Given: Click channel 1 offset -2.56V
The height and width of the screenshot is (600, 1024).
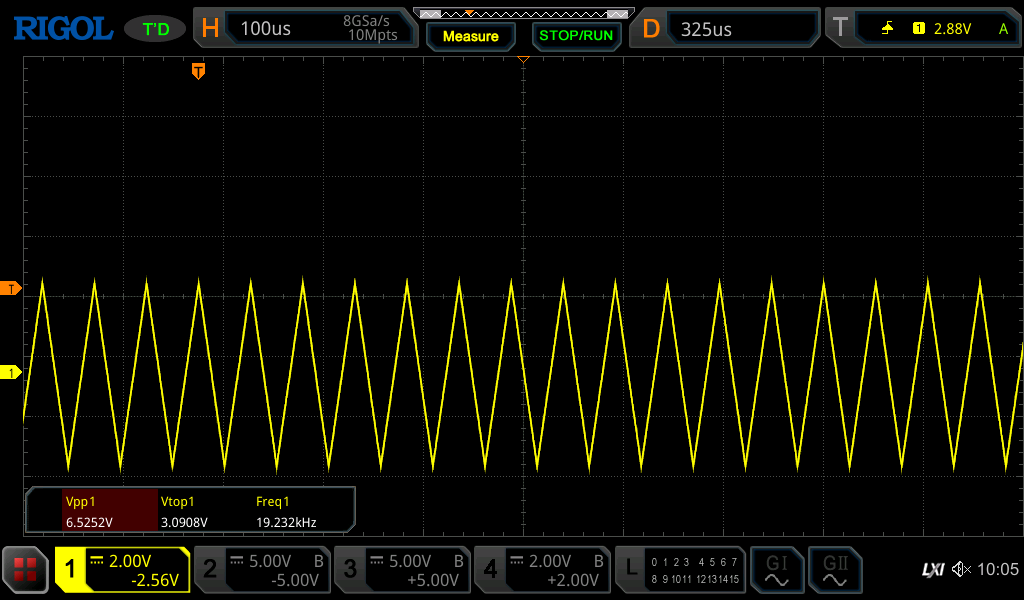Looking at the screenshot, I should (155, 580).
